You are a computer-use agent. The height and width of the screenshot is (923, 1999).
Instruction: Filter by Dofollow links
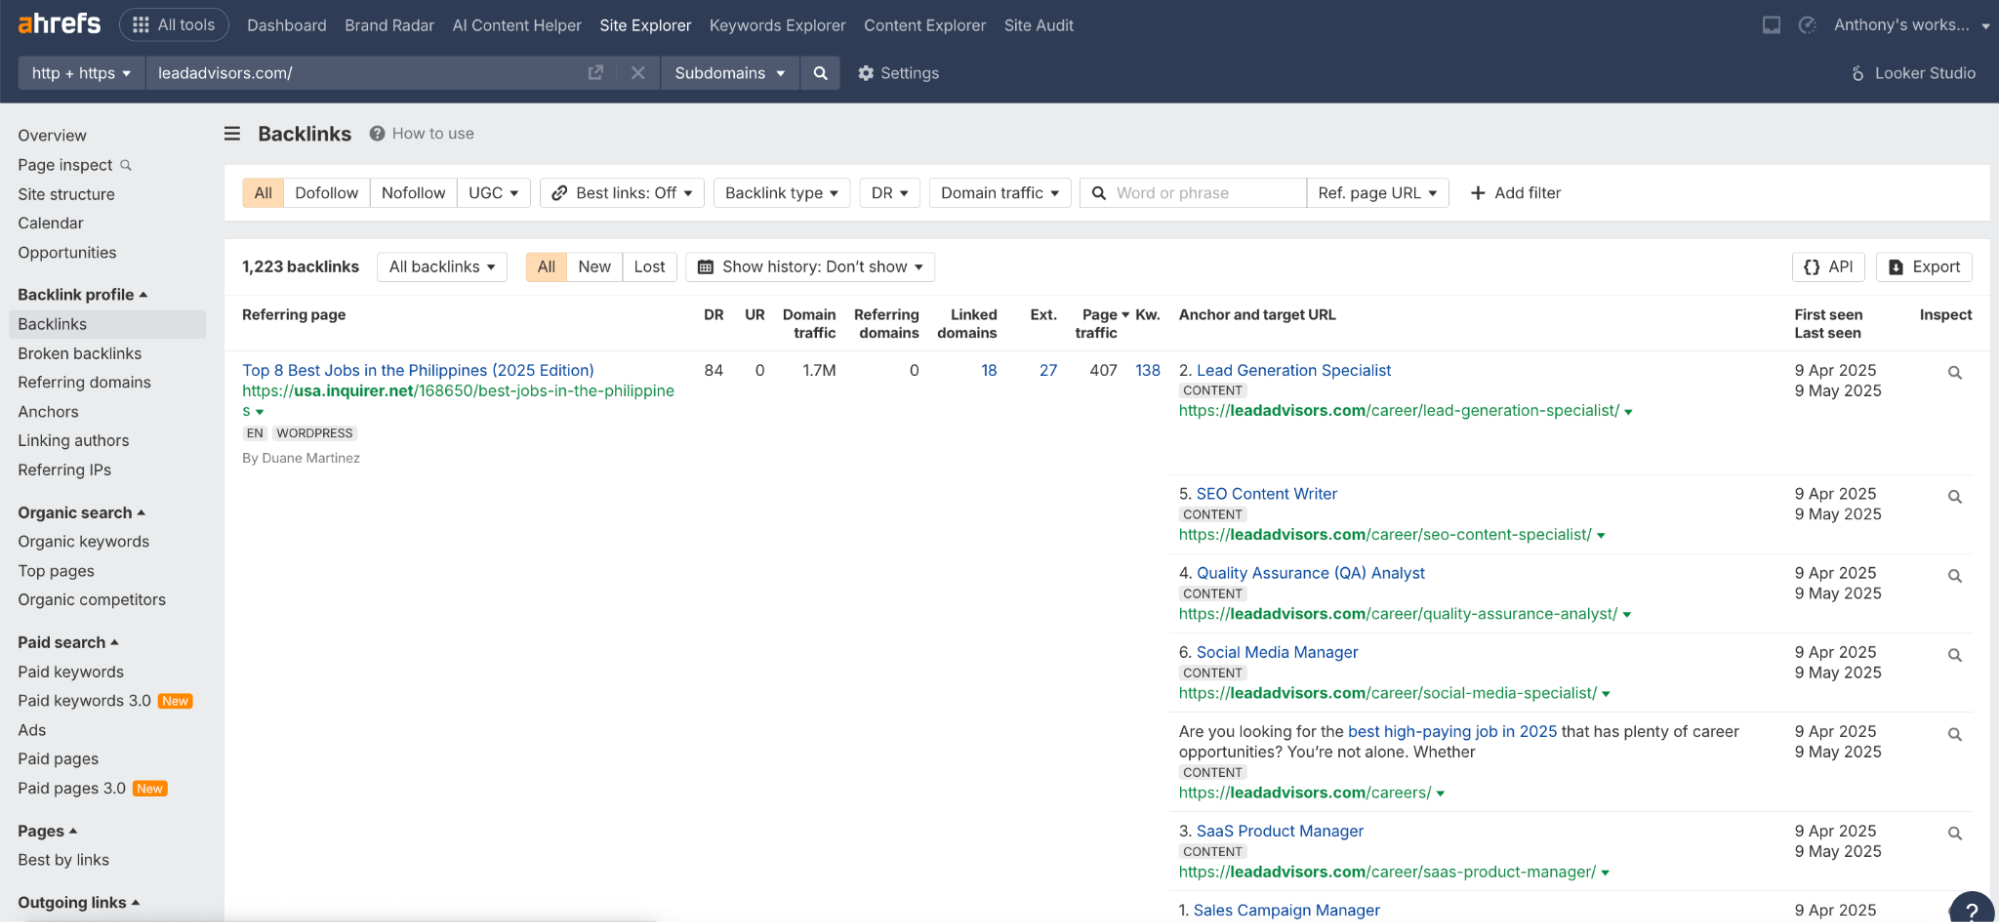(x=326, y=193)
